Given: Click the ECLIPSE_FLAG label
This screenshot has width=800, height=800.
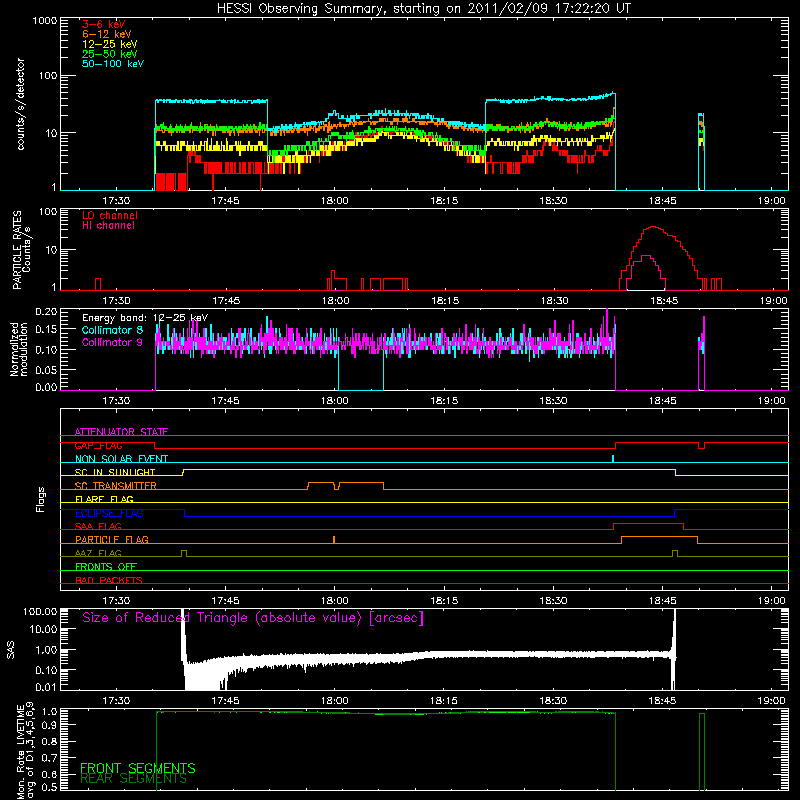Looking at the screenshot, I should pyautogui.click(x=109, y=513).
